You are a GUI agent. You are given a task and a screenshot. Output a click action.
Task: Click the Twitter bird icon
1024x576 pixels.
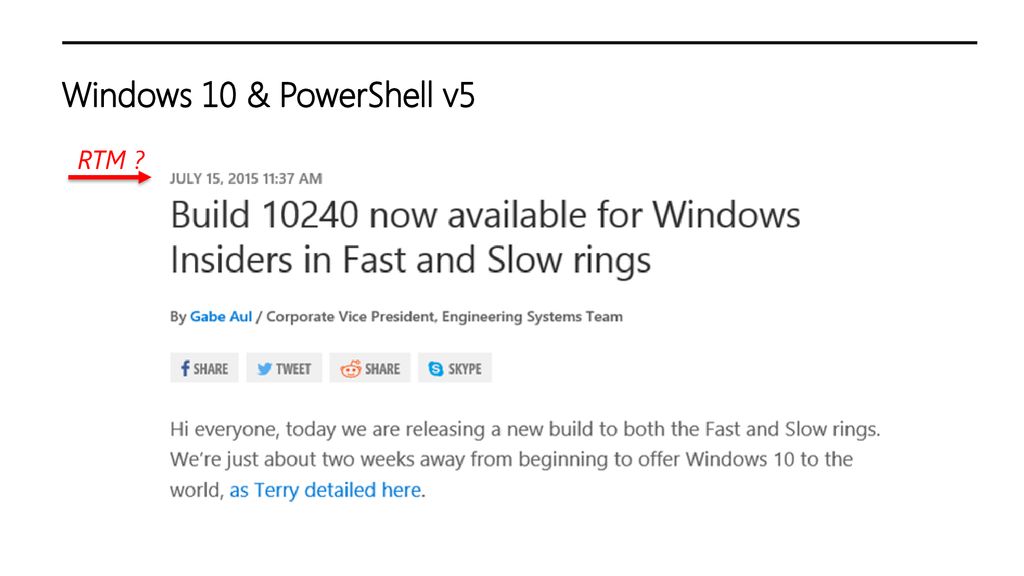click(264, 369)
